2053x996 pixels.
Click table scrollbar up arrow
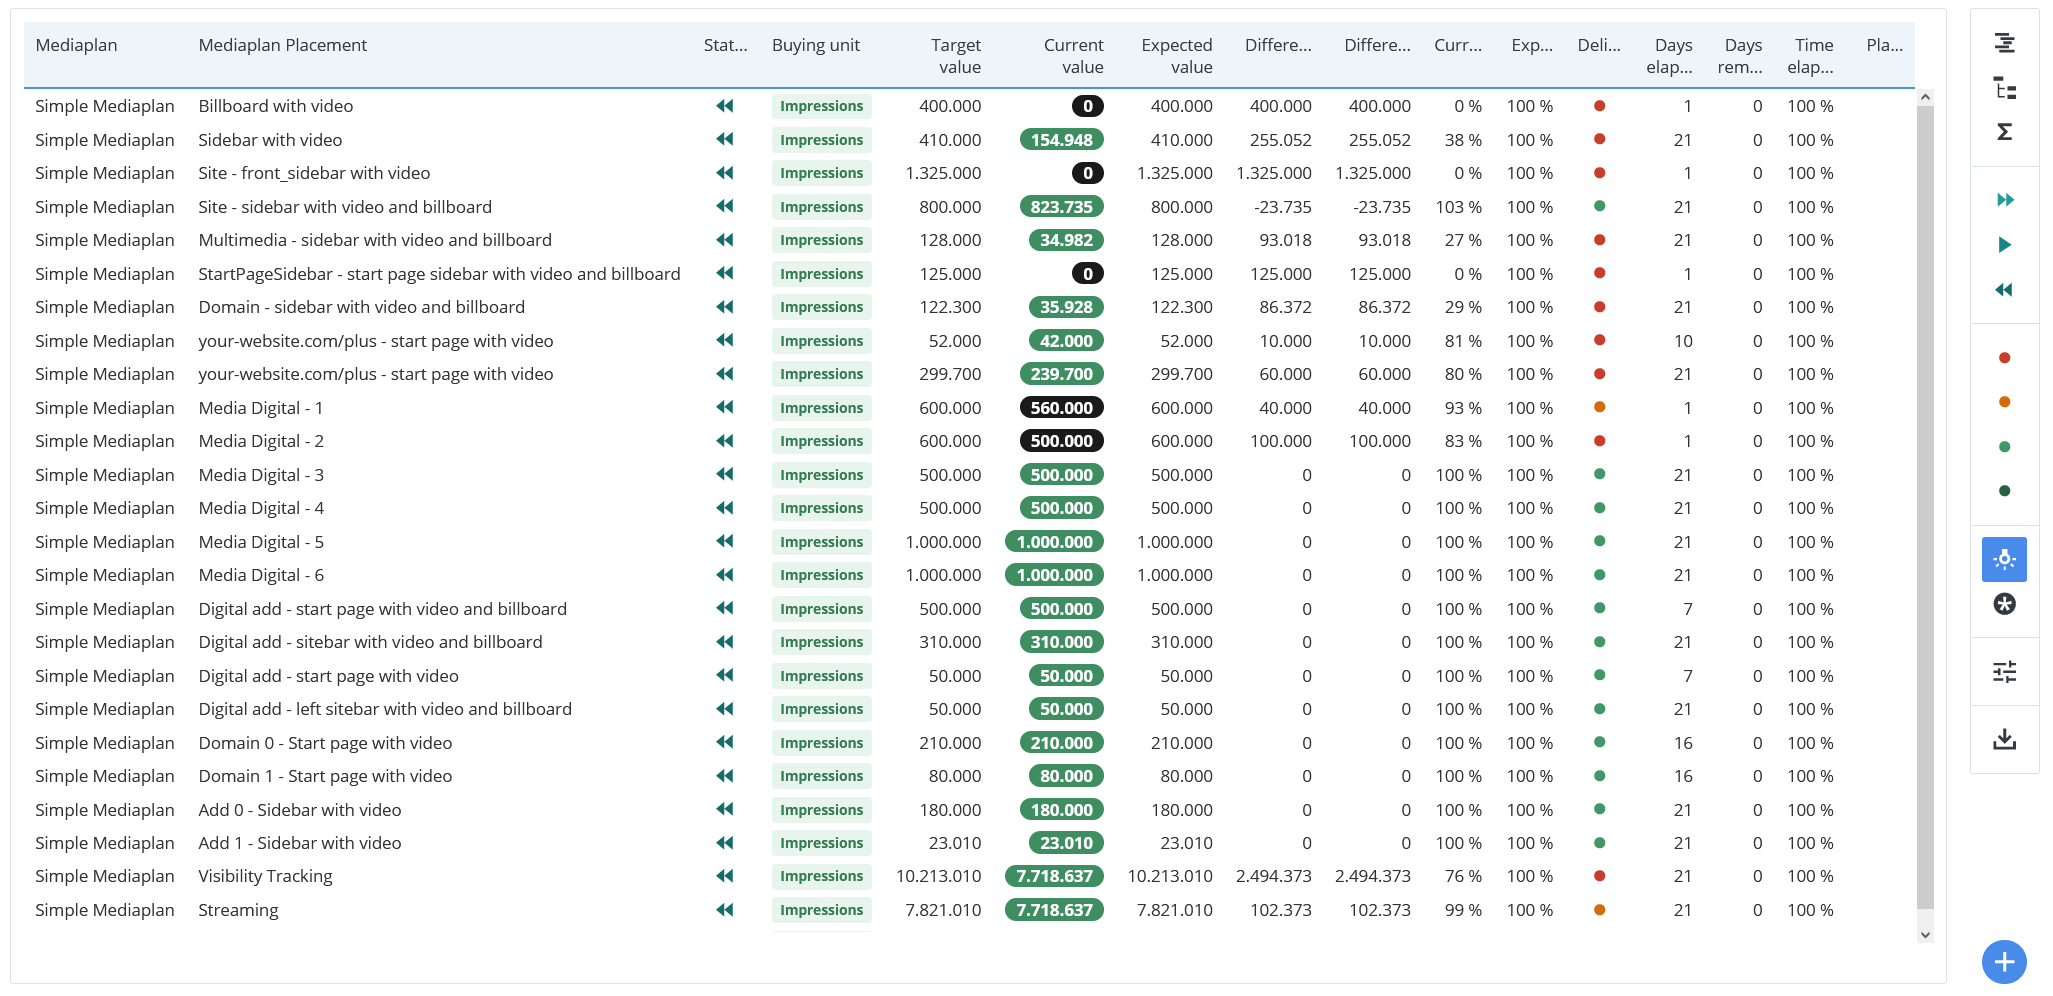tap(1925, 98)
